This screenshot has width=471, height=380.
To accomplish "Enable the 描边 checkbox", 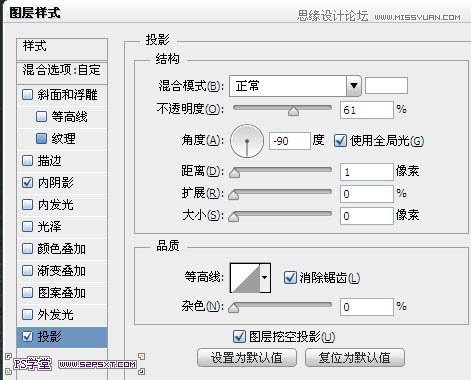I will pyautogui.click(x=27, y=161).
